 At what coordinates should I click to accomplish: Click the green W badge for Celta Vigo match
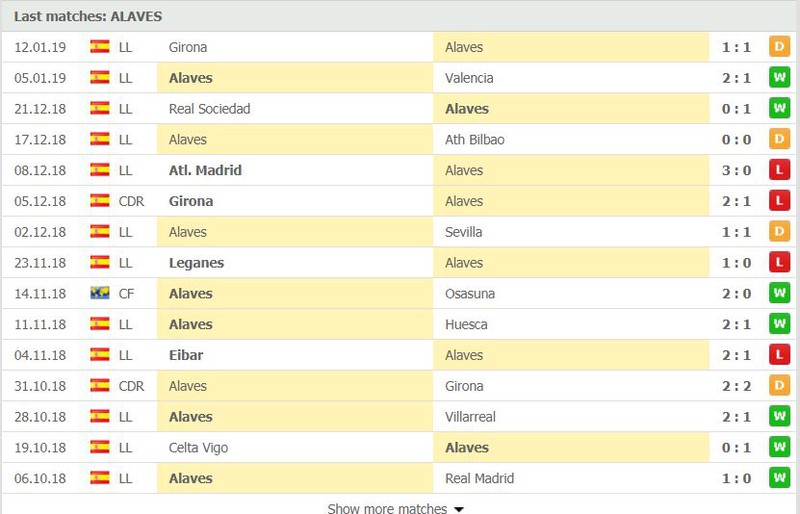pyautogui.click(x=779, y=447)
